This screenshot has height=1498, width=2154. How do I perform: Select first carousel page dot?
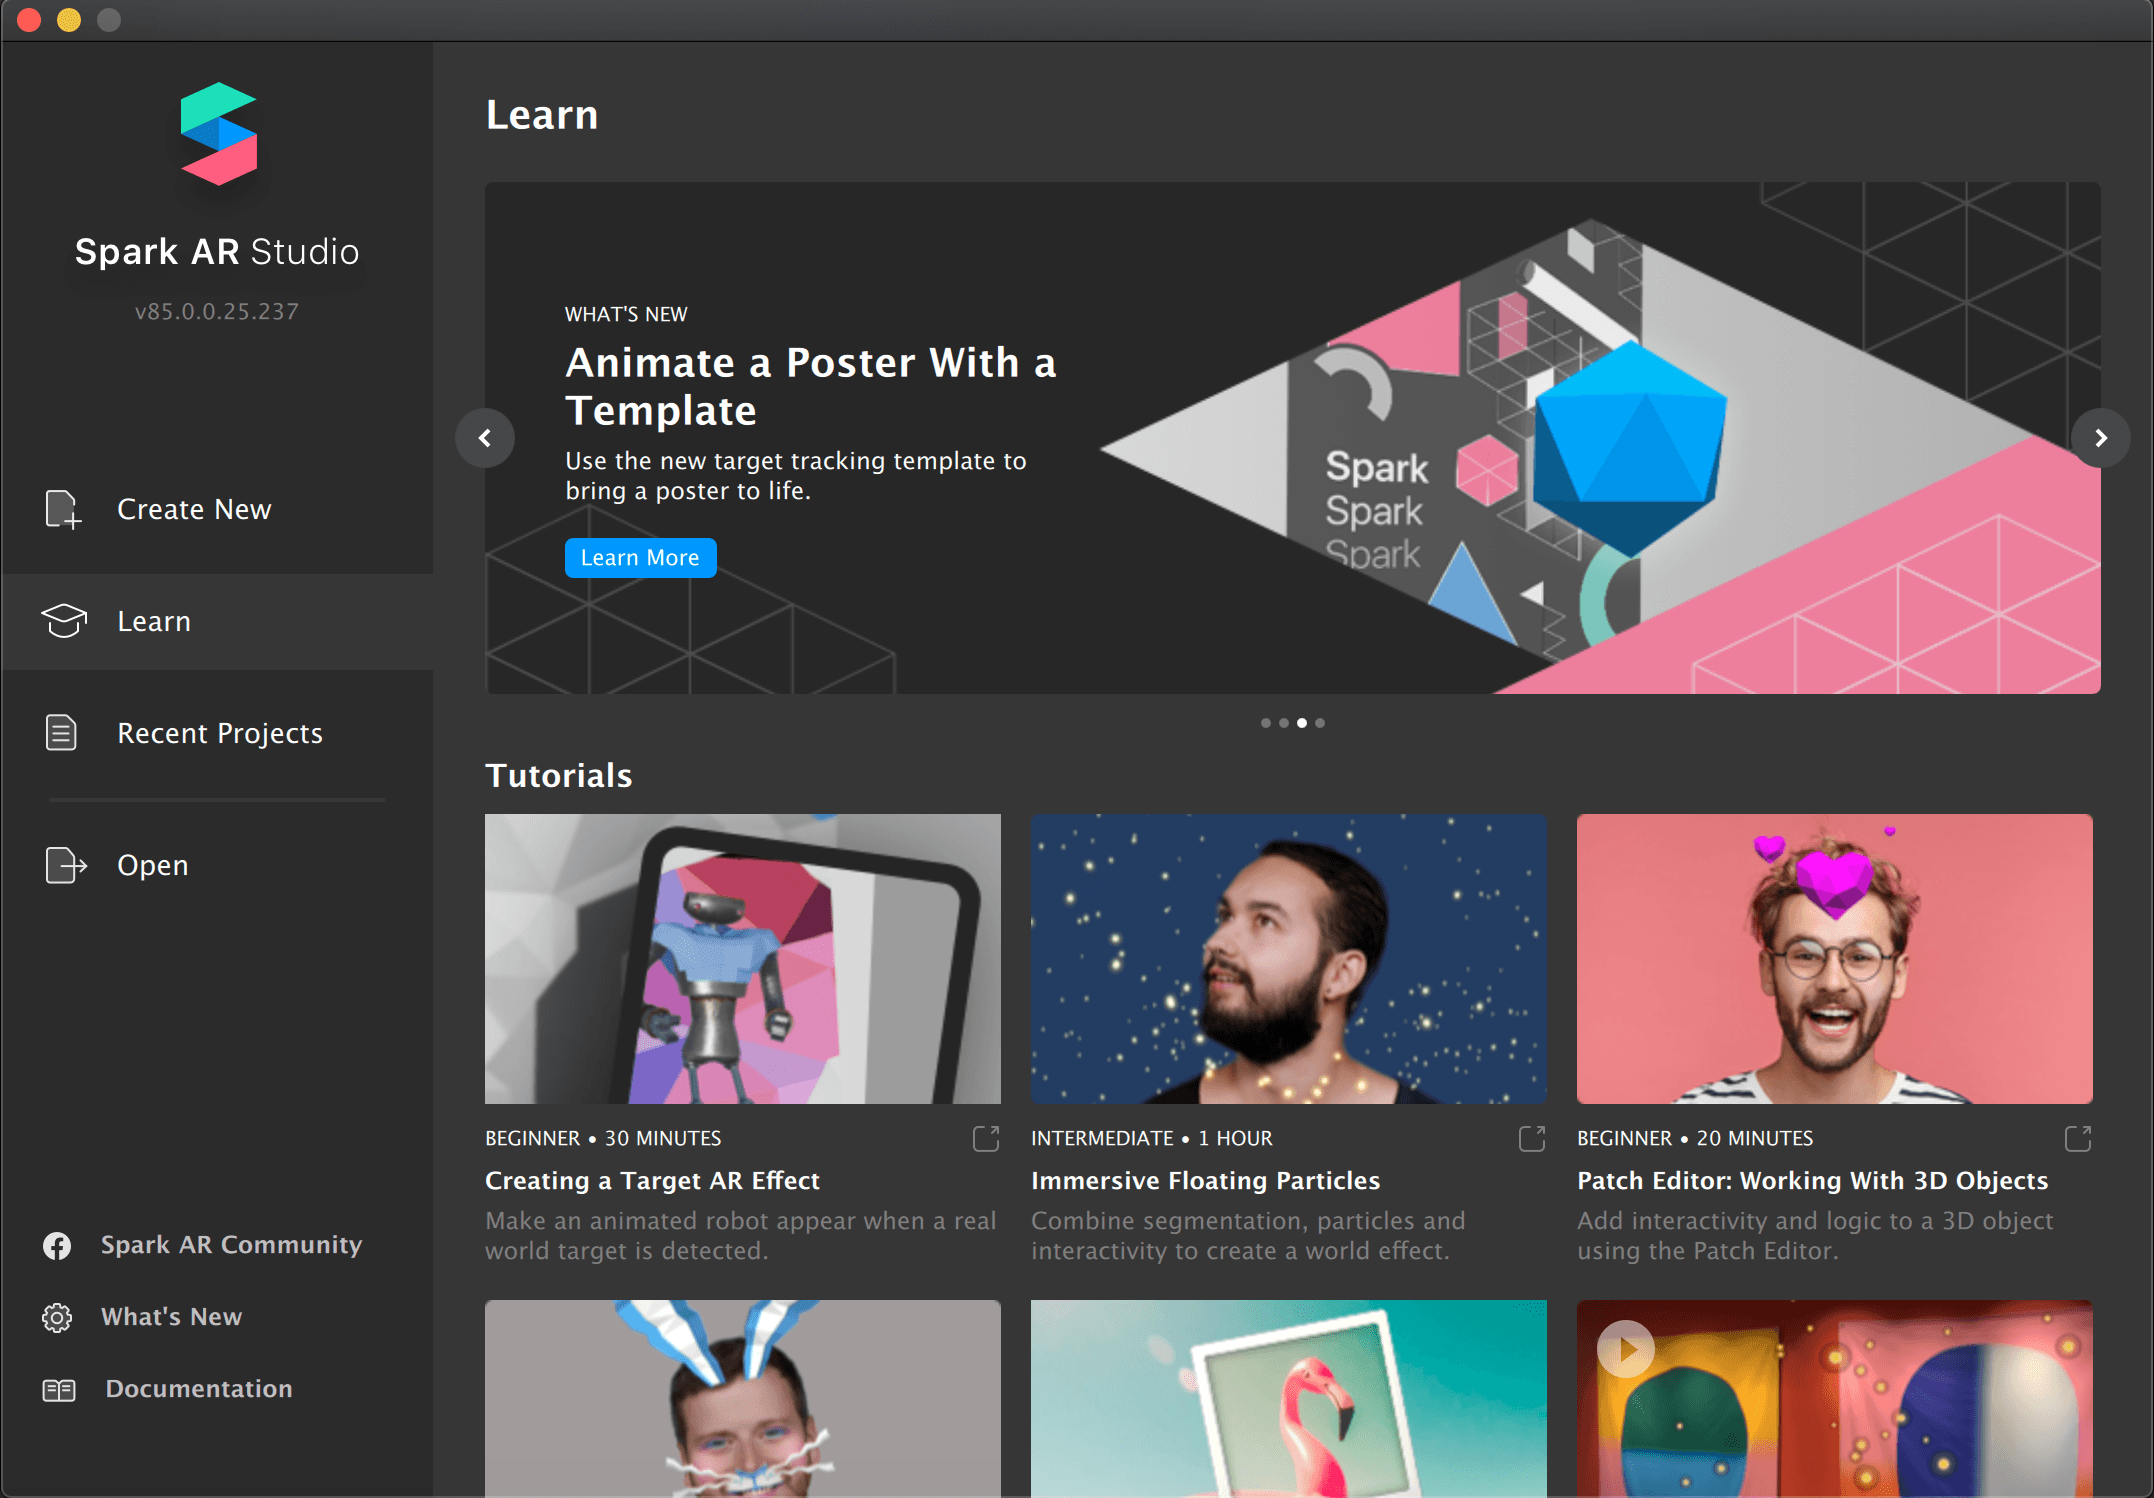tap(1266, 723)
